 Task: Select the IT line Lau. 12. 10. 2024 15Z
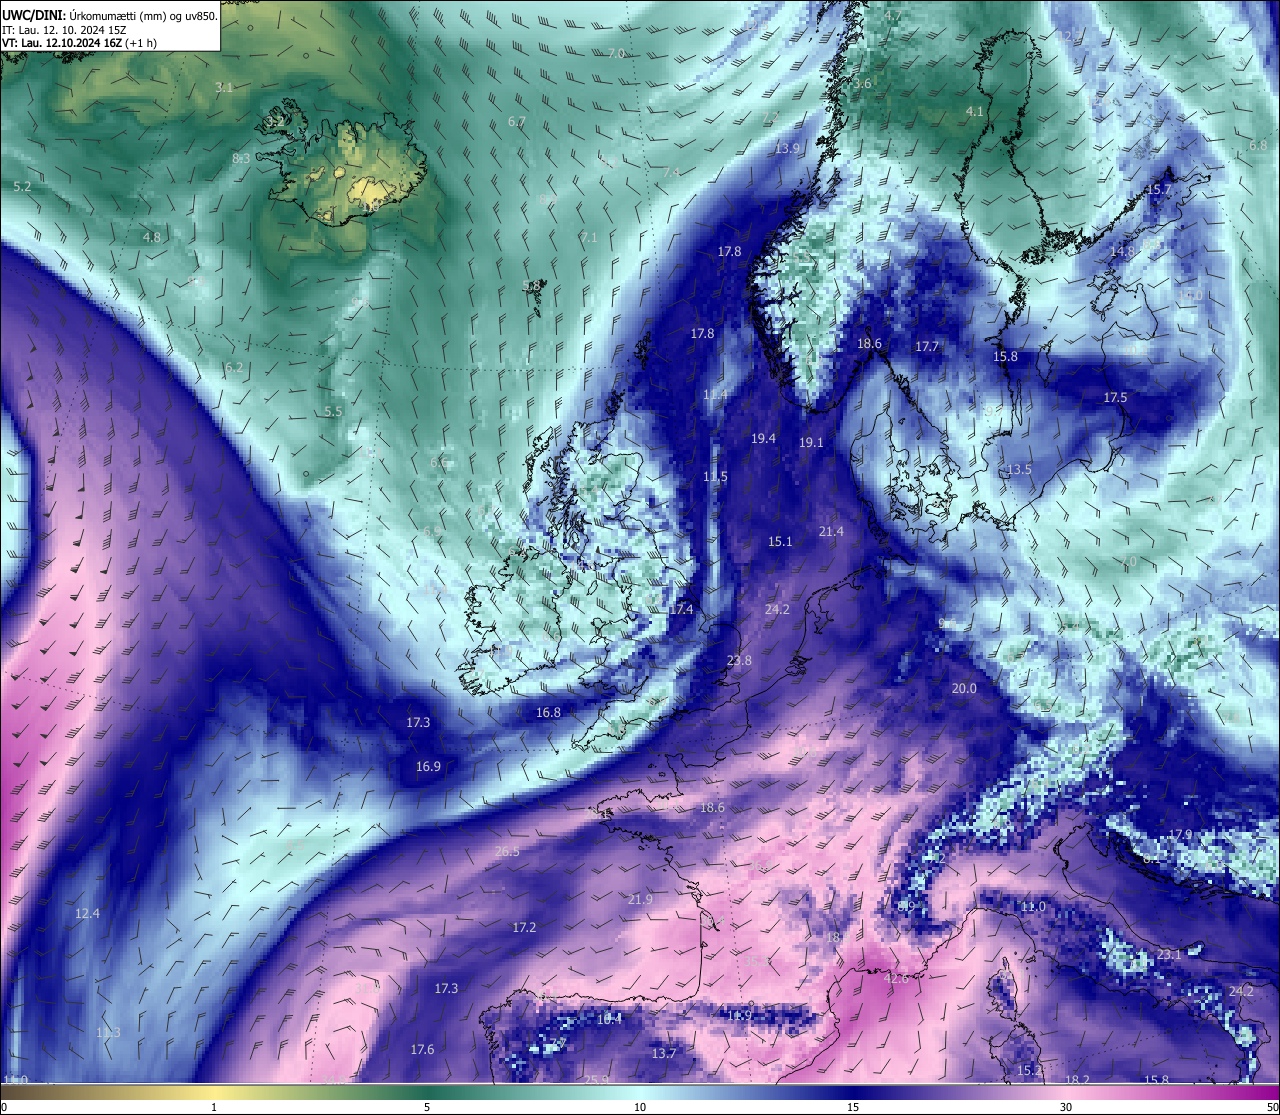(x=63, y=30)
